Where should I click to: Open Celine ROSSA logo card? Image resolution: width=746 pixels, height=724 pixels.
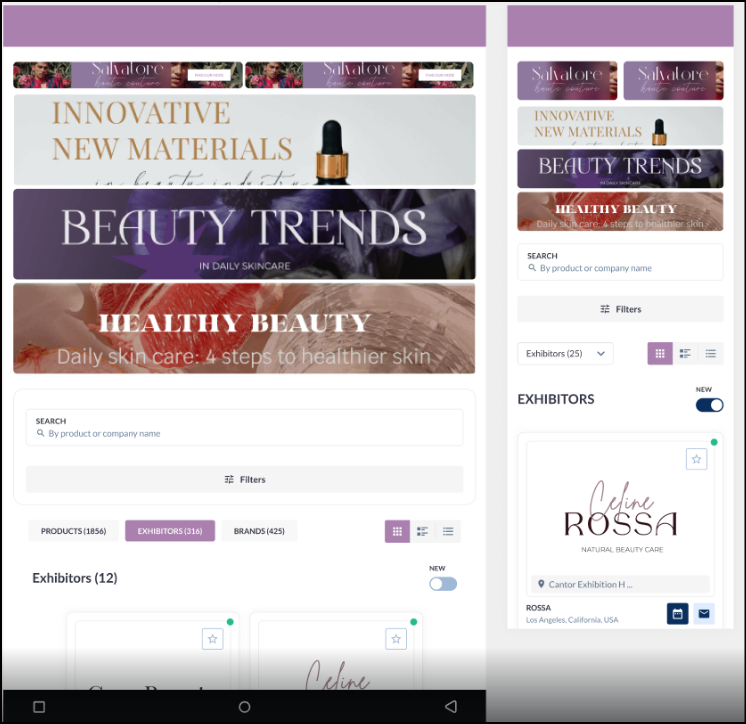coord(620,519)
